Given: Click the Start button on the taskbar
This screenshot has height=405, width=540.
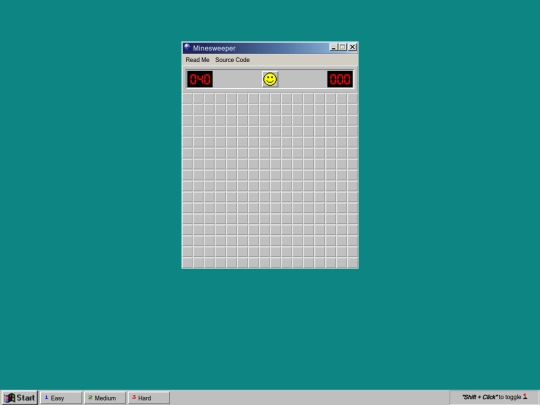Looking at the screenshot, I should (x=19, y=398).
